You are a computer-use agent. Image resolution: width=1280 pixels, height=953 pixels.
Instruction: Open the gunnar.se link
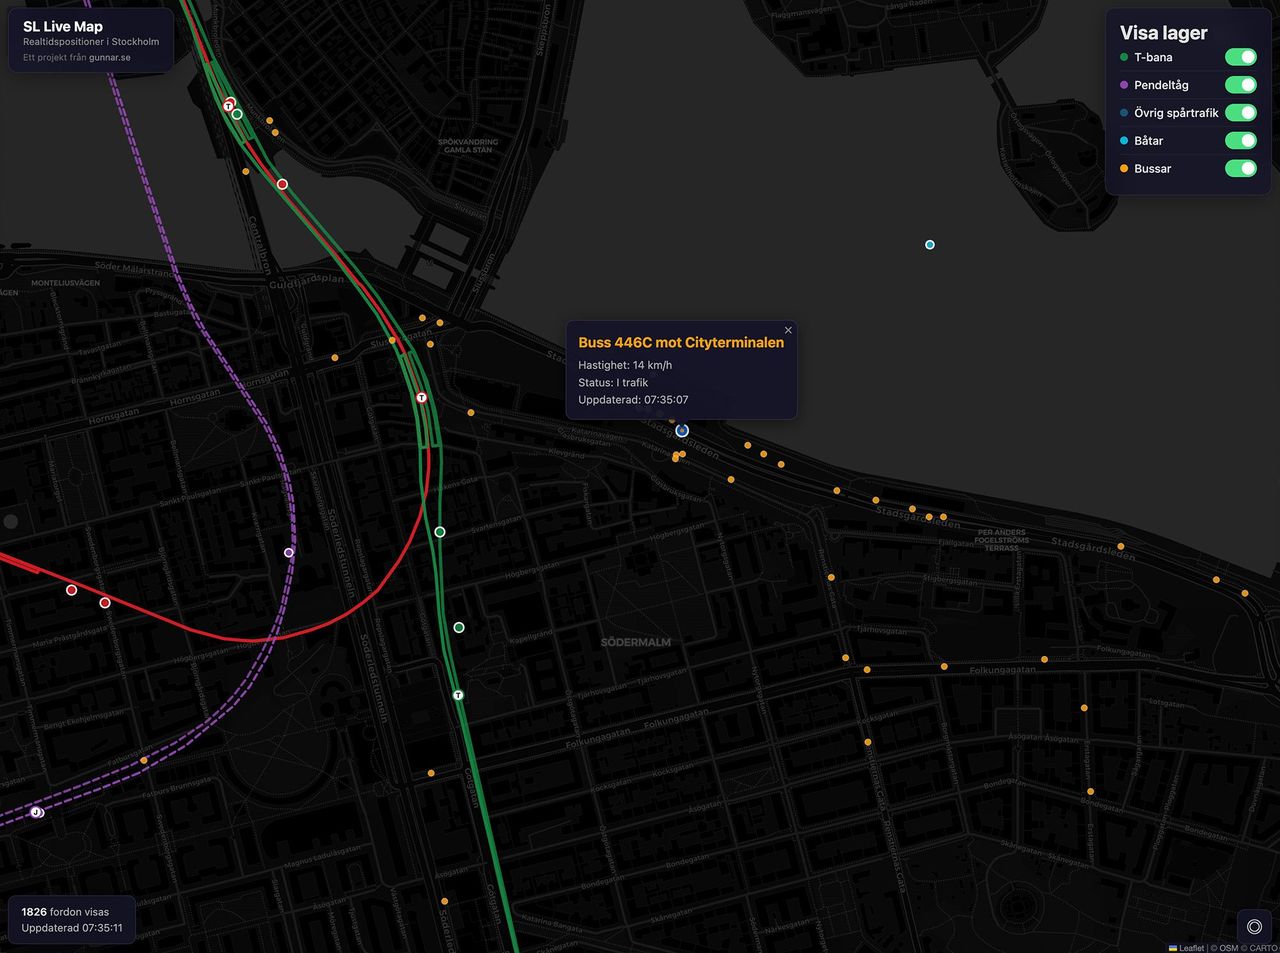pyautogui.click(x=109, y=58)
